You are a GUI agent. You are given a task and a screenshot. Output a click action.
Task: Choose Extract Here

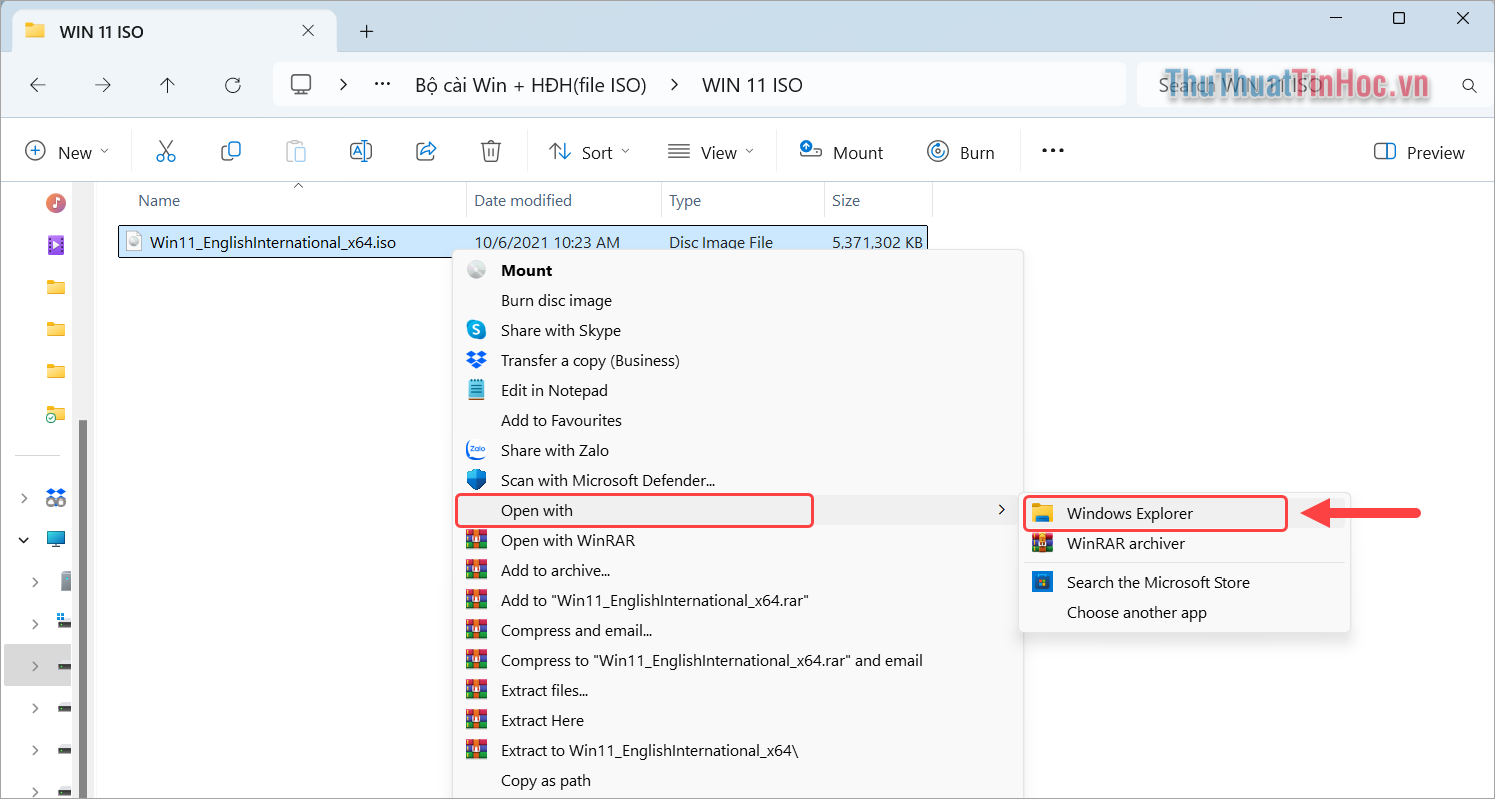[x=738, y=720]
